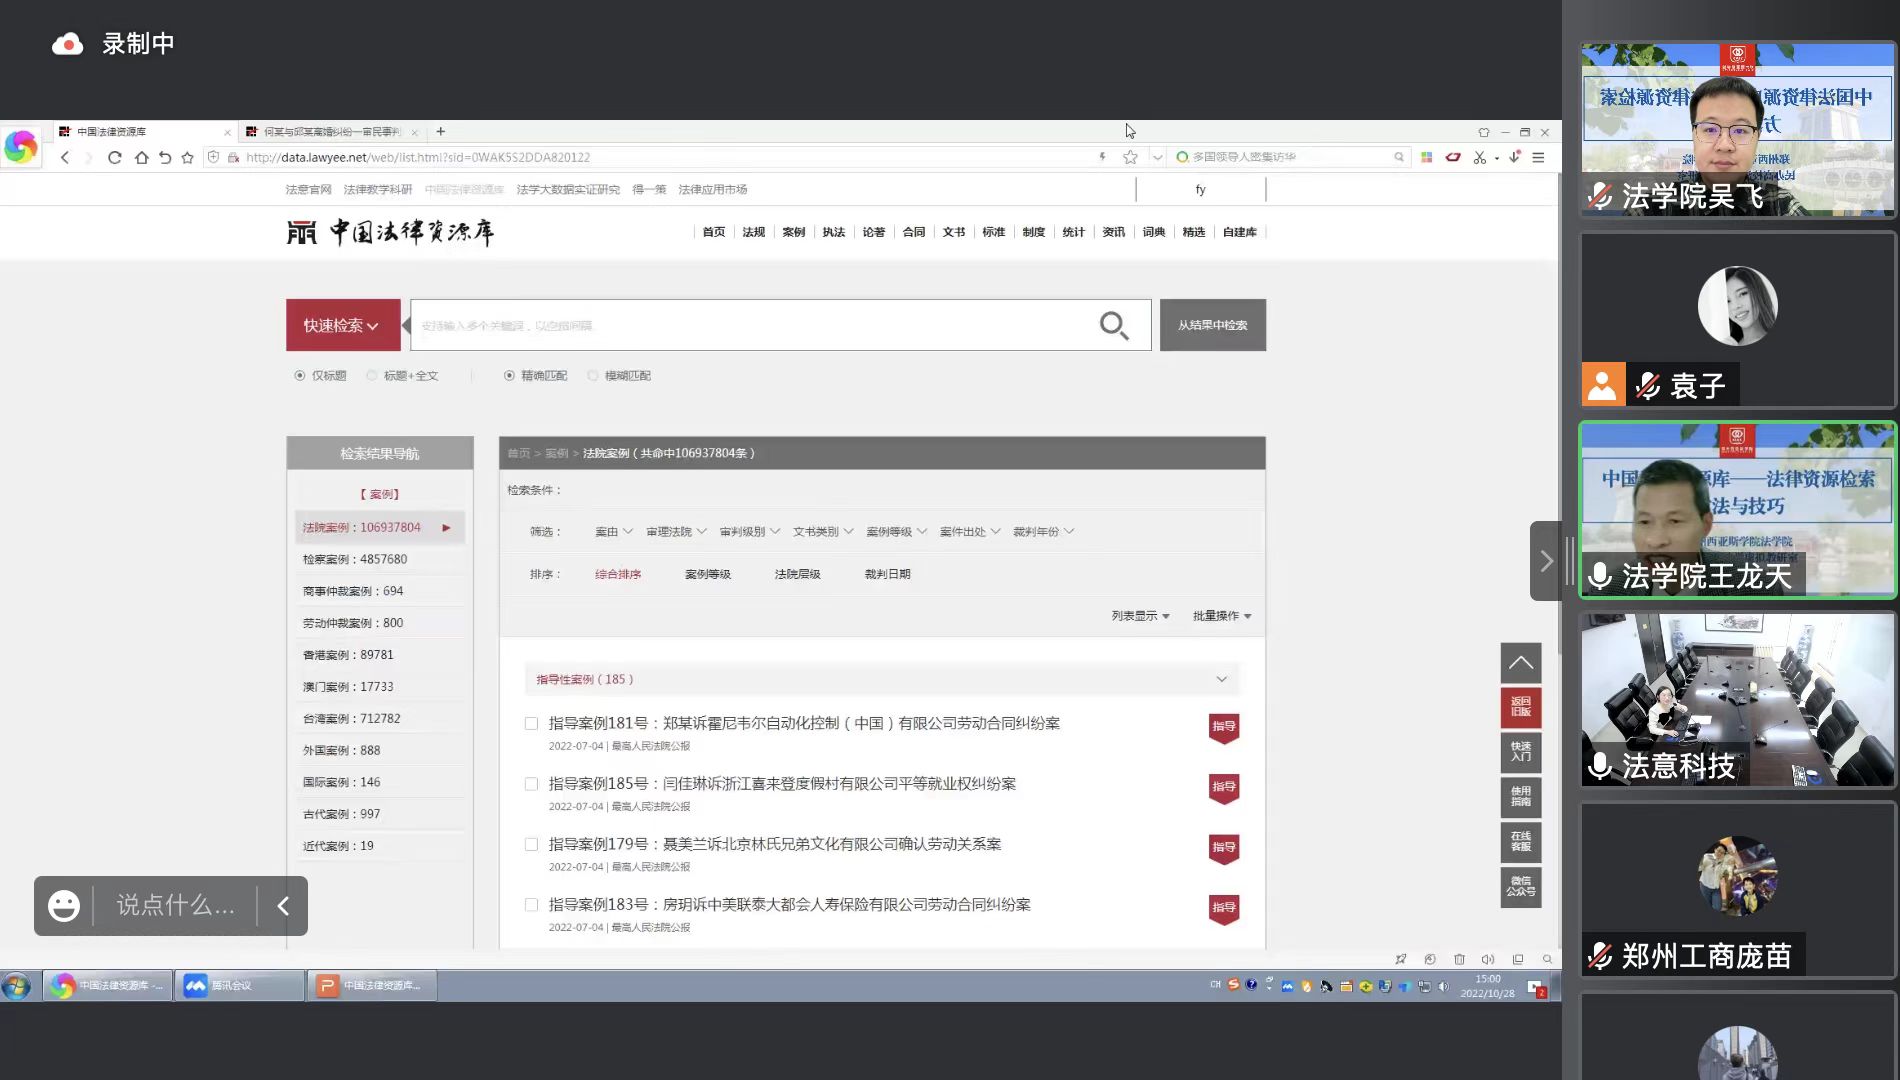Click 指导 badge for case 181
The height and width of the screenshot is (1080, 1900).
coord(1224,727)
